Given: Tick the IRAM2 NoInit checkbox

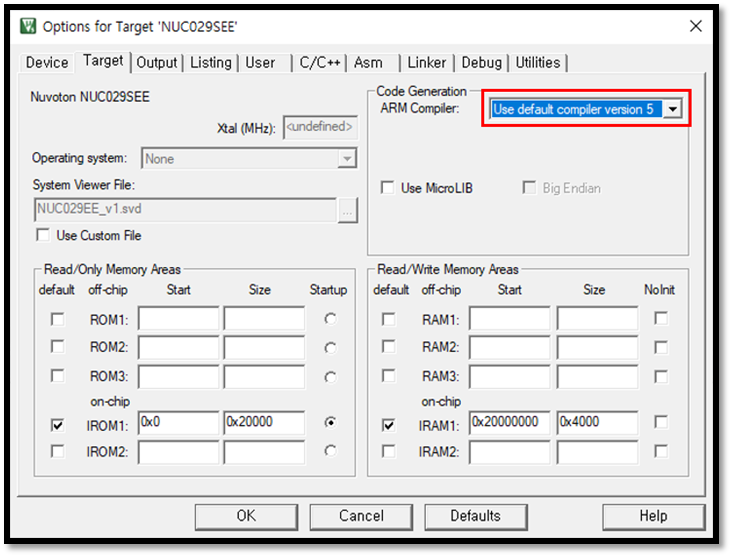Looking at the screenshot, I should pos(661,451).
